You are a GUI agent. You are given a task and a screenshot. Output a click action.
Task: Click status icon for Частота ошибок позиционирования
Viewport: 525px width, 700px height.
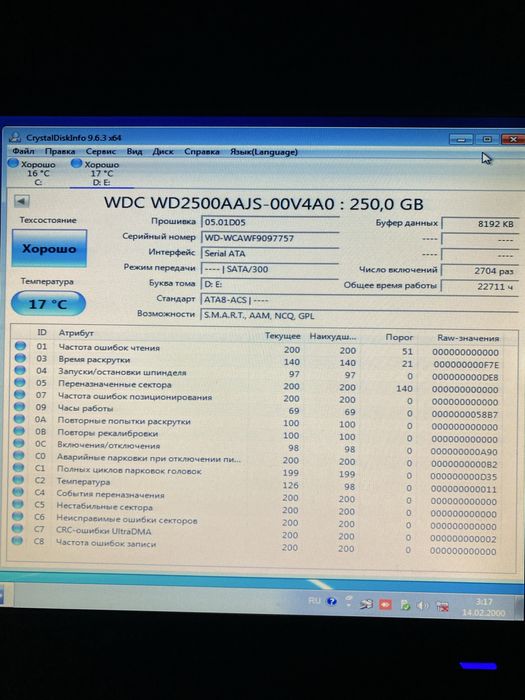pos(19,394)
